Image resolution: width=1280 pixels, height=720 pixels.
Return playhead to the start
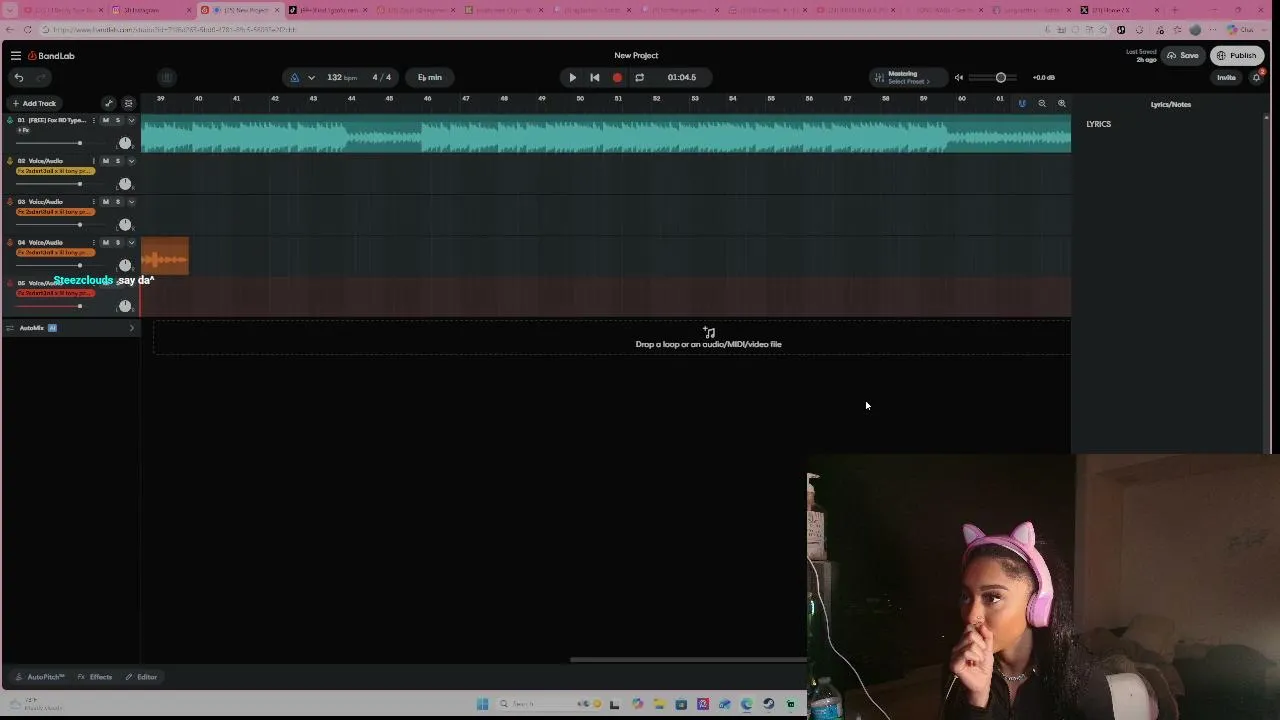pos(595,77)
